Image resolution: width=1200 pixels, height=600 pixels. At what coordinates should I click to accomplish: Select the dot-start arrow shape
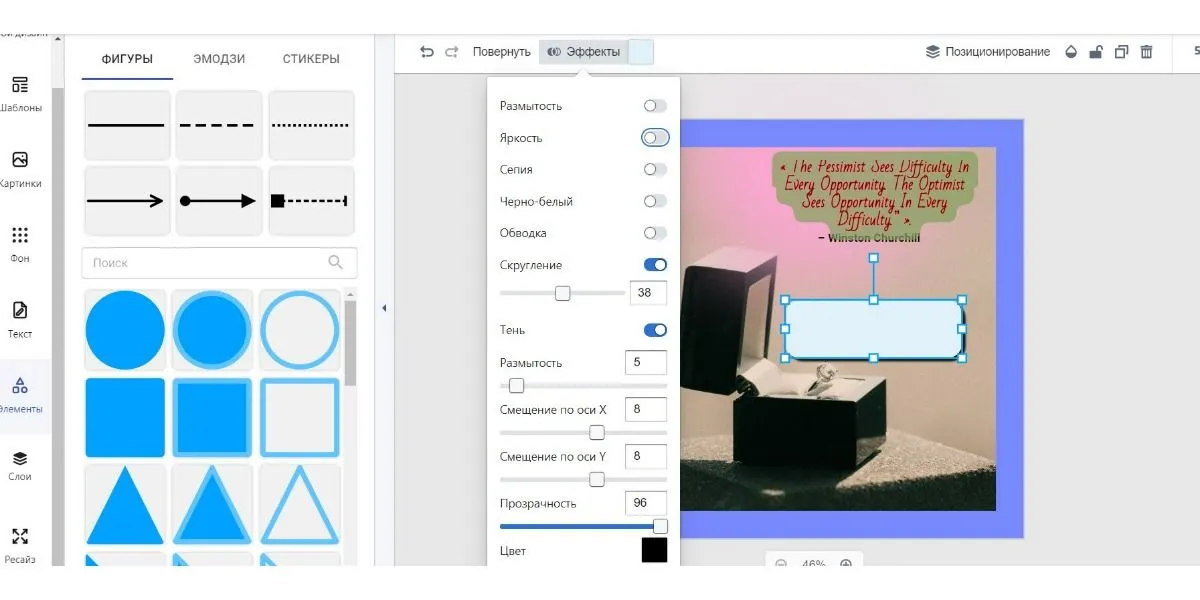[x=218, y=201]
